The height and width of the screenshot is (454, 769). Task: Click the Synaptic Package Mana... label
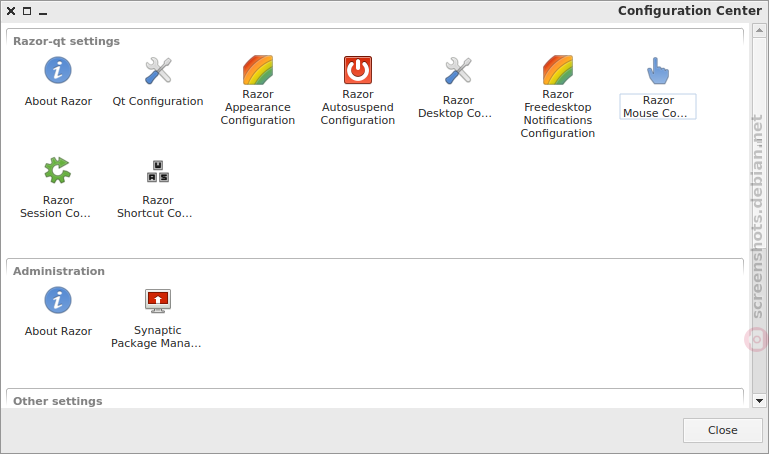pyautogui.click(x=157, y=337)
